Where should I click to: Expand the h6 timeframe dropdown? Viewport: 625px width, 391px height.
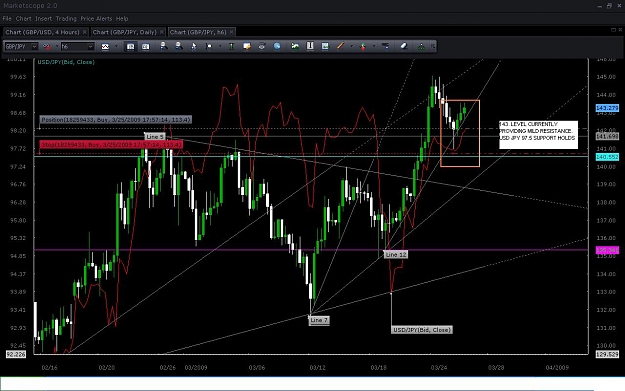(90, 47)
